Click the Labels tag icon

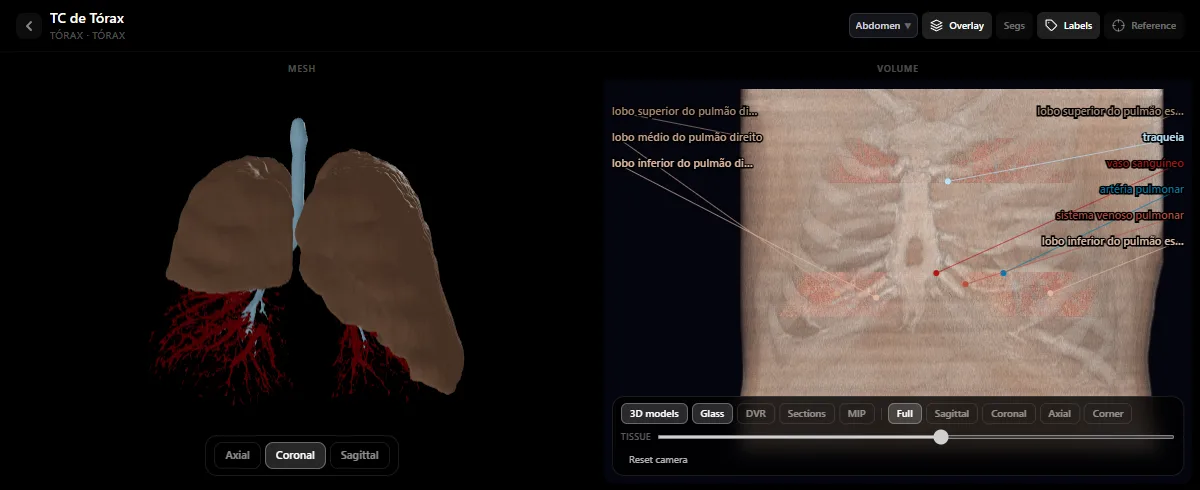[1051, 26]
